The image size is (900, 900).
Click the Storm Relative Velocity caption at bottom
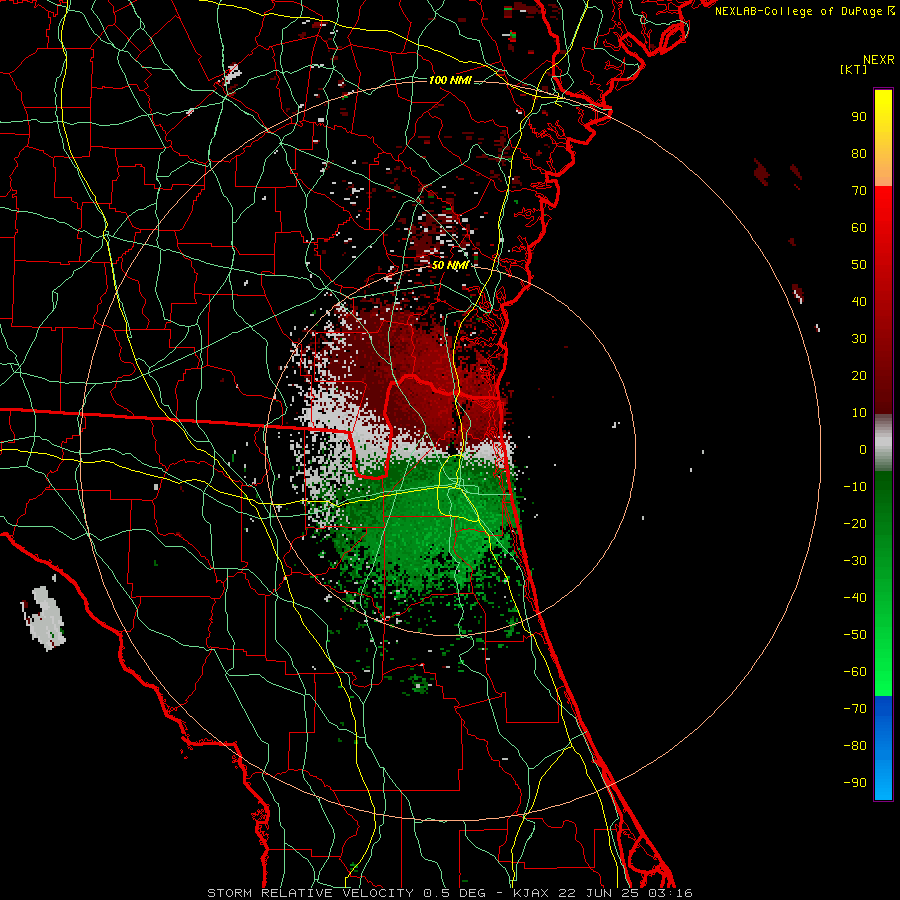450,893
